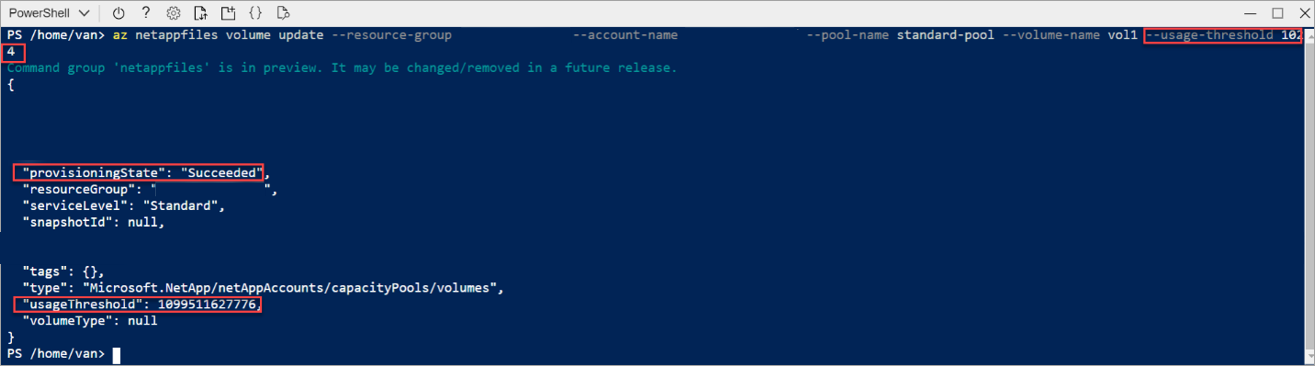
Task: Click the preview warning message line
Action: tap(342, 68)
